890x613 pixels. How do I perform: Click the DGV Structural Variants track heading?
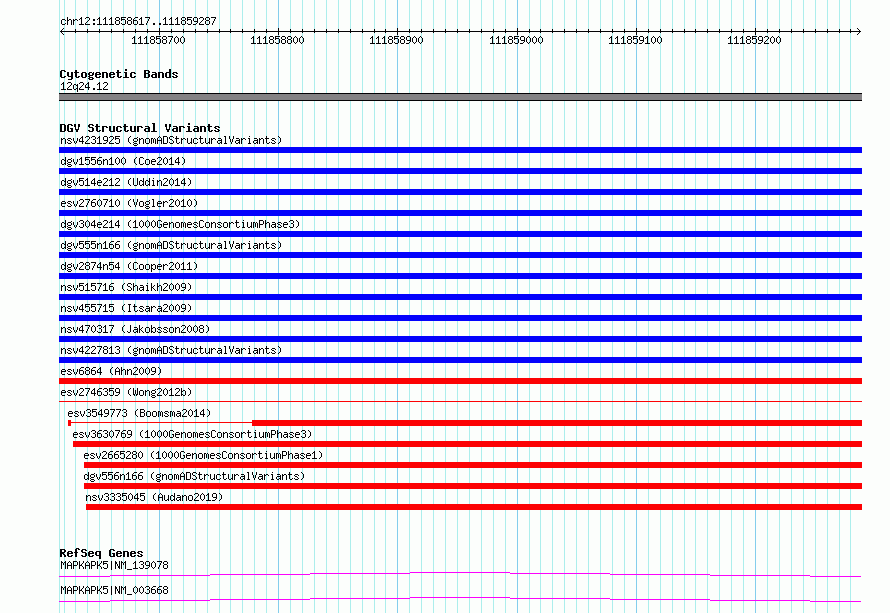[x=140, y=128]
